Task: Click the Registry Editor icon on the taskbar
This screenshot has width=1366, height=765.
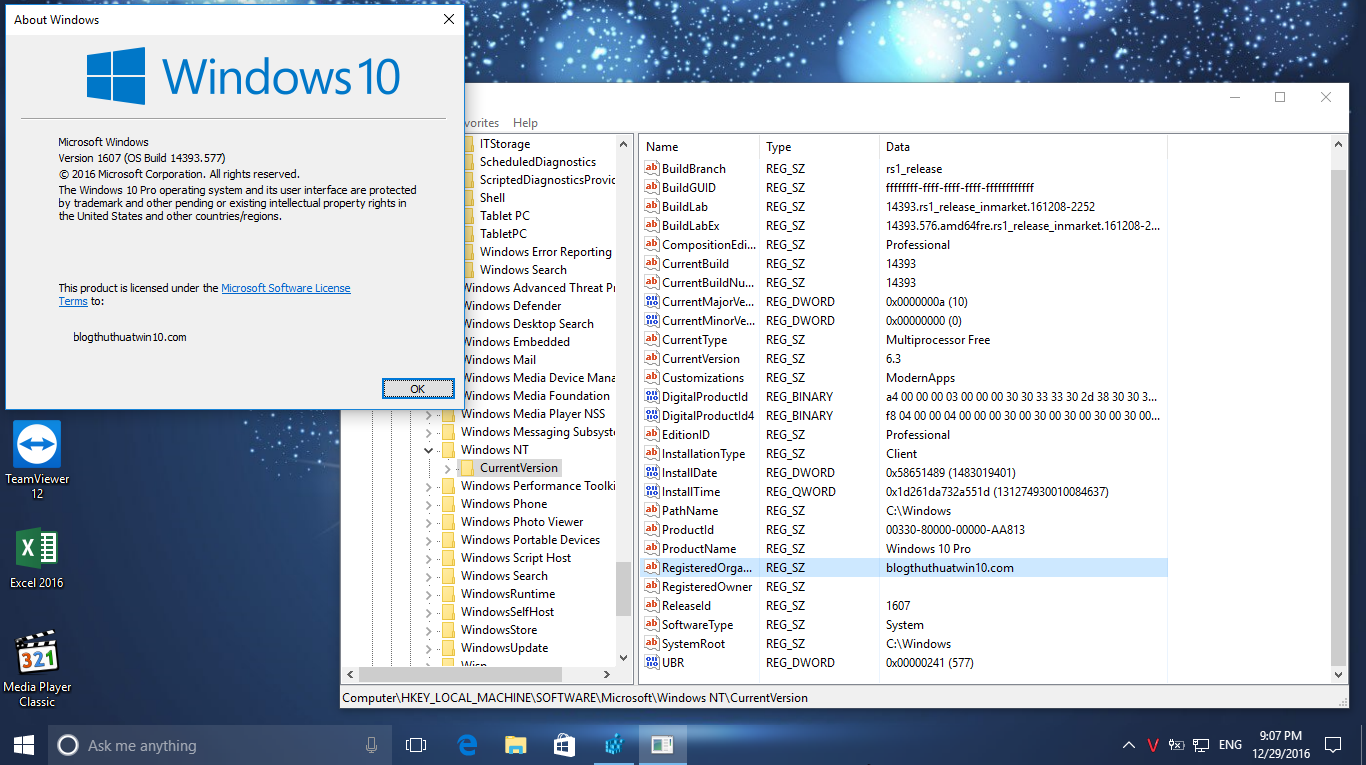Action: (x=614, y=744)
